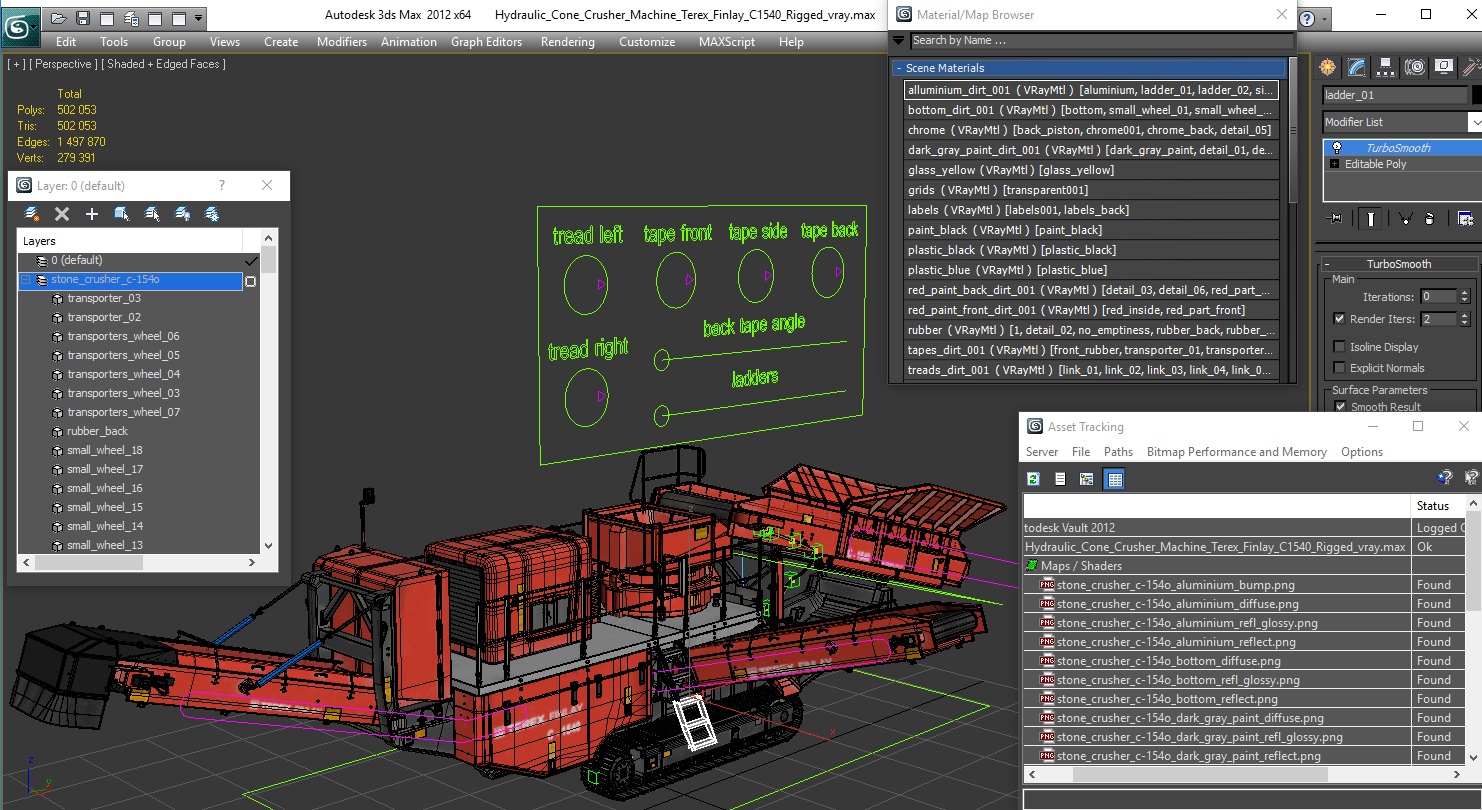
Task: Expand the Editable Poly plus box
Action: [1335, 164]
